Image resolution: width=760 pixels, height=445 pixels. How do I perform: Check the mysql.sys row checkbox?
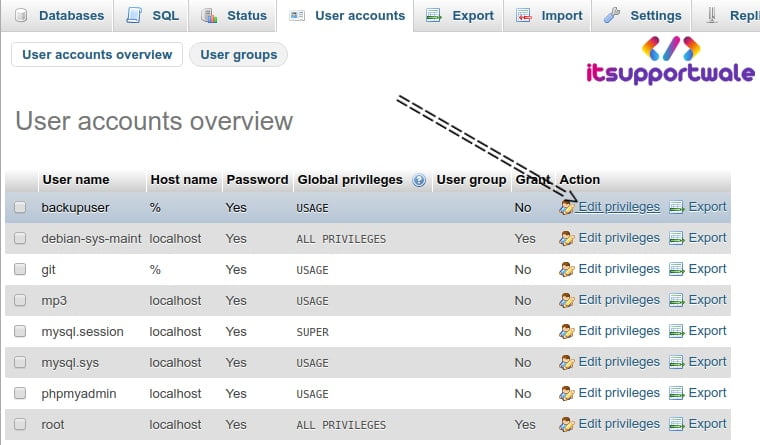(20, 362)
